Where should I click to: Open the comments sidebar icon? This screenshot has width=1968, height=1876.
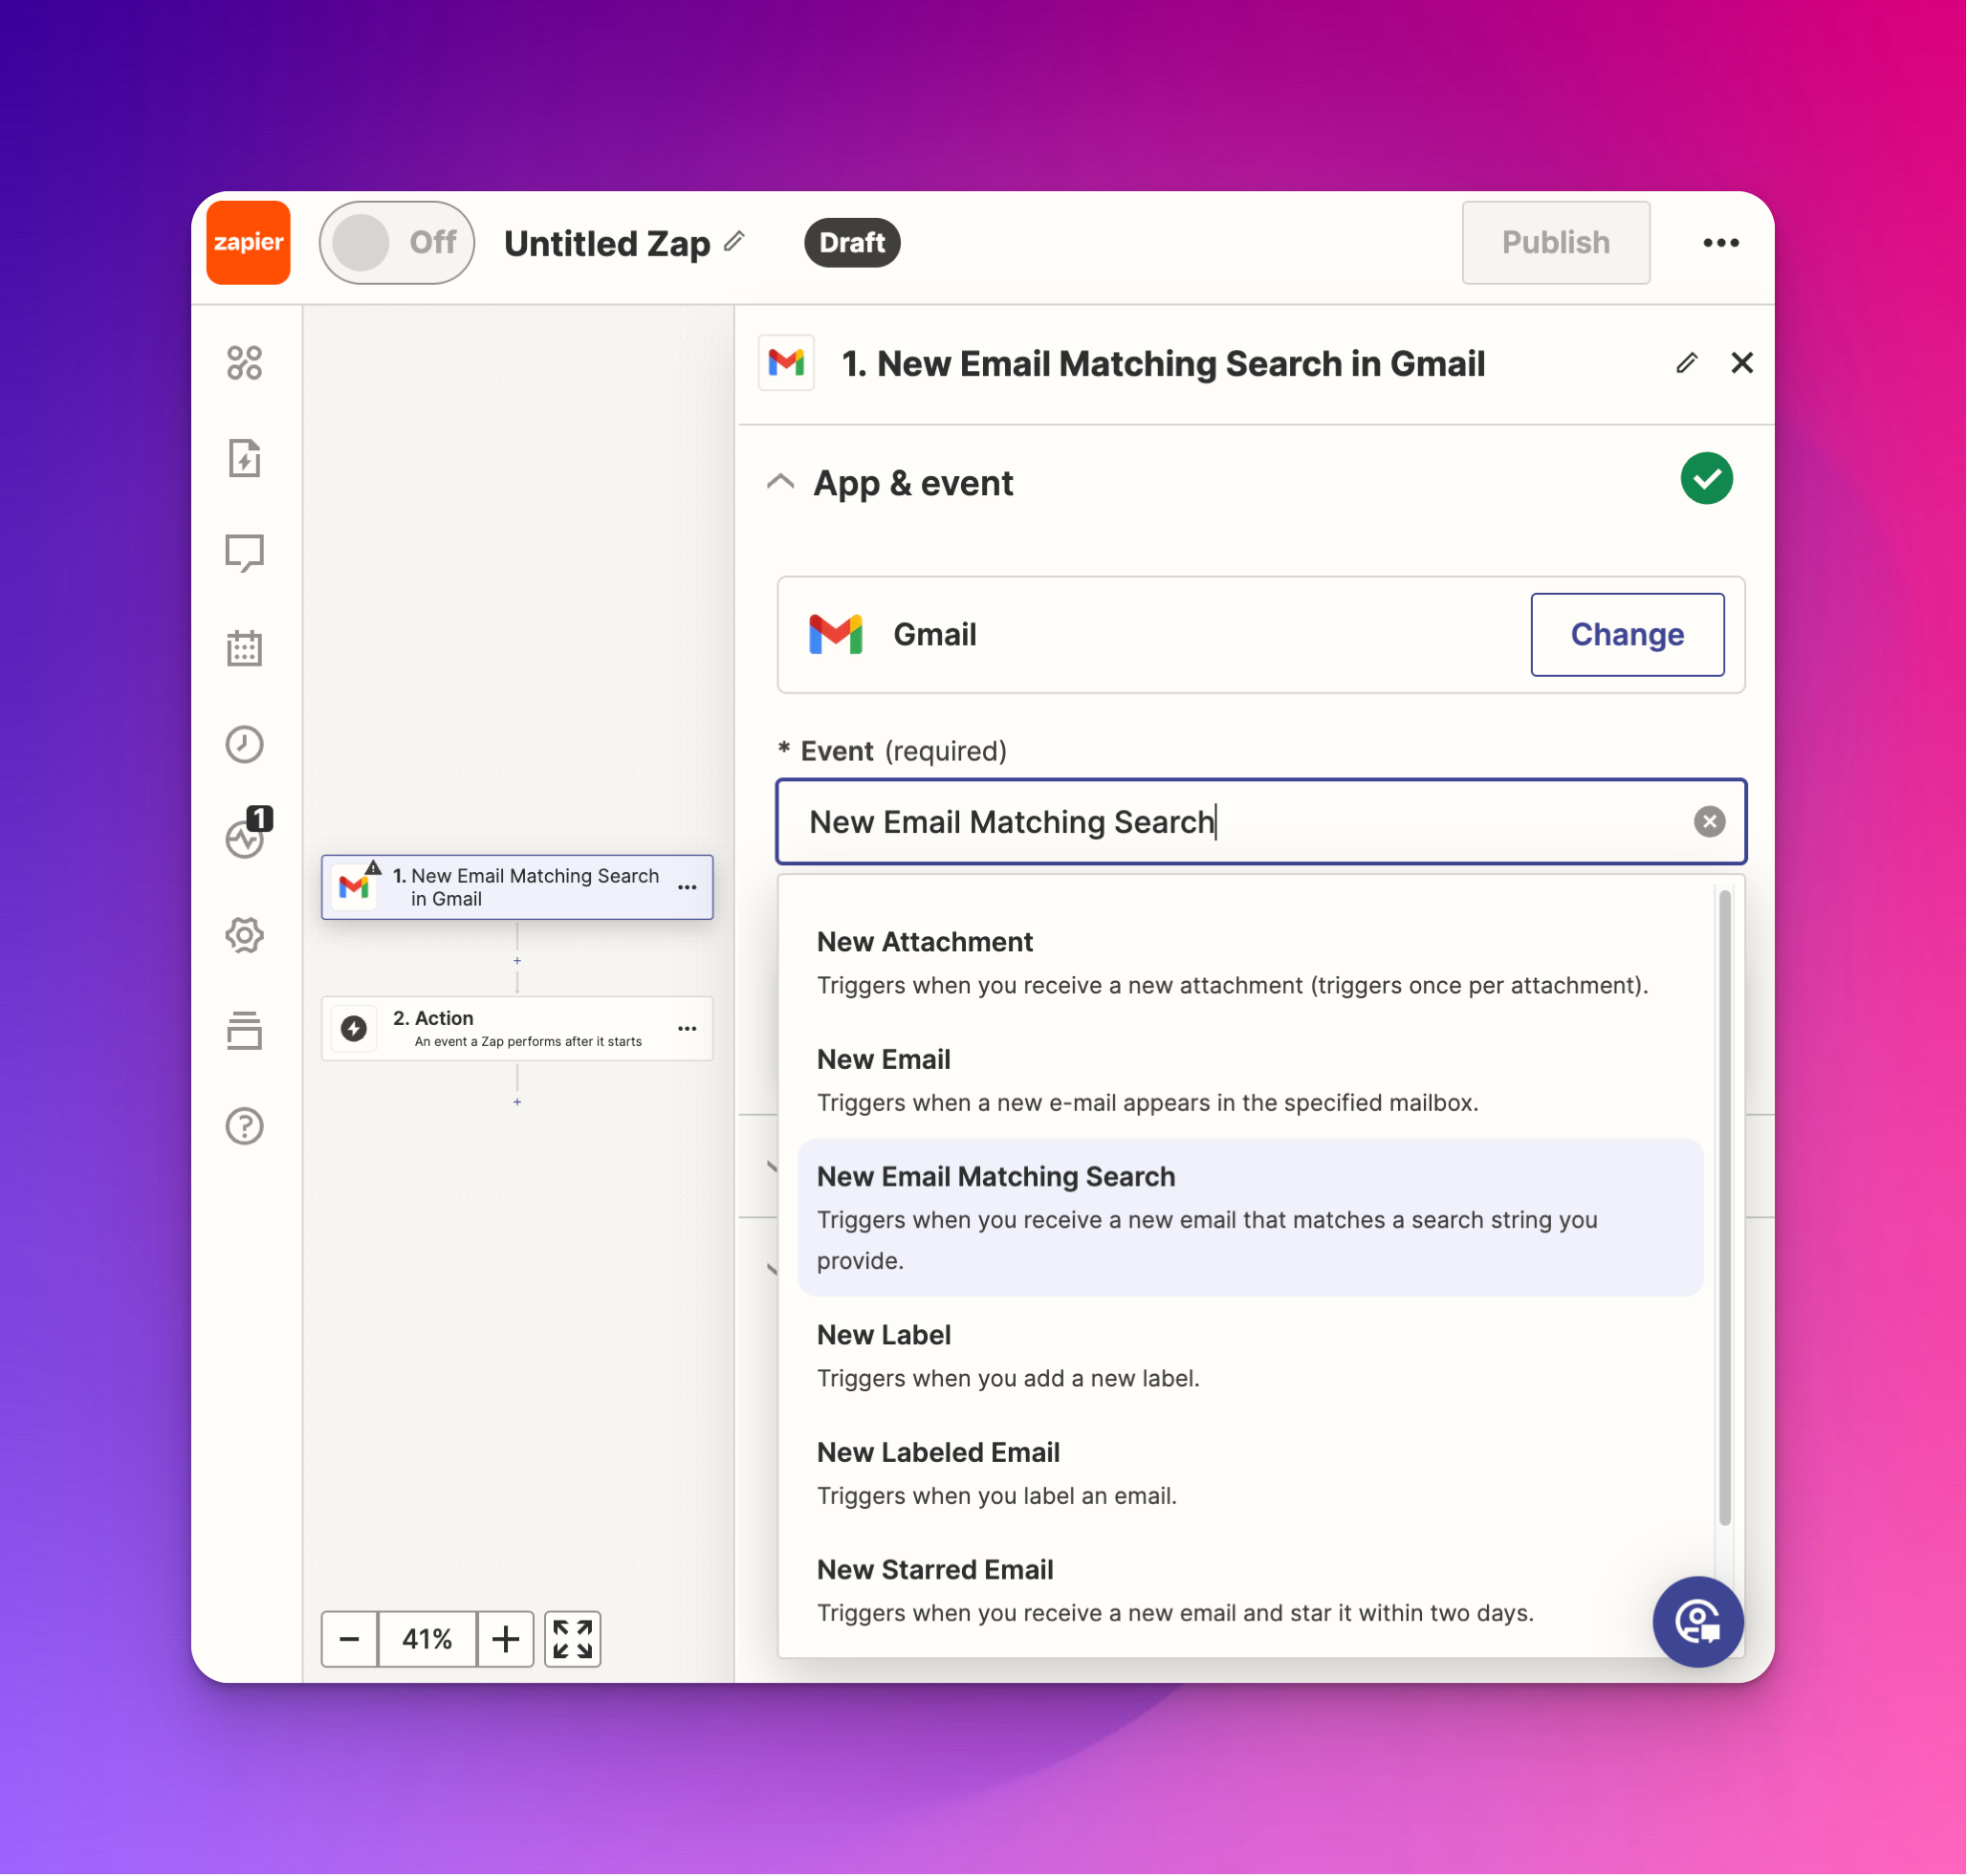(244, 553)
